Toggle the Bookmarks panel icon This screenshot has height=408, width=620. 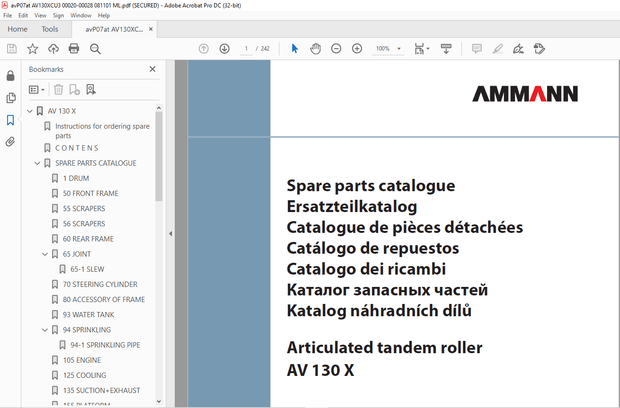point(11,120)
